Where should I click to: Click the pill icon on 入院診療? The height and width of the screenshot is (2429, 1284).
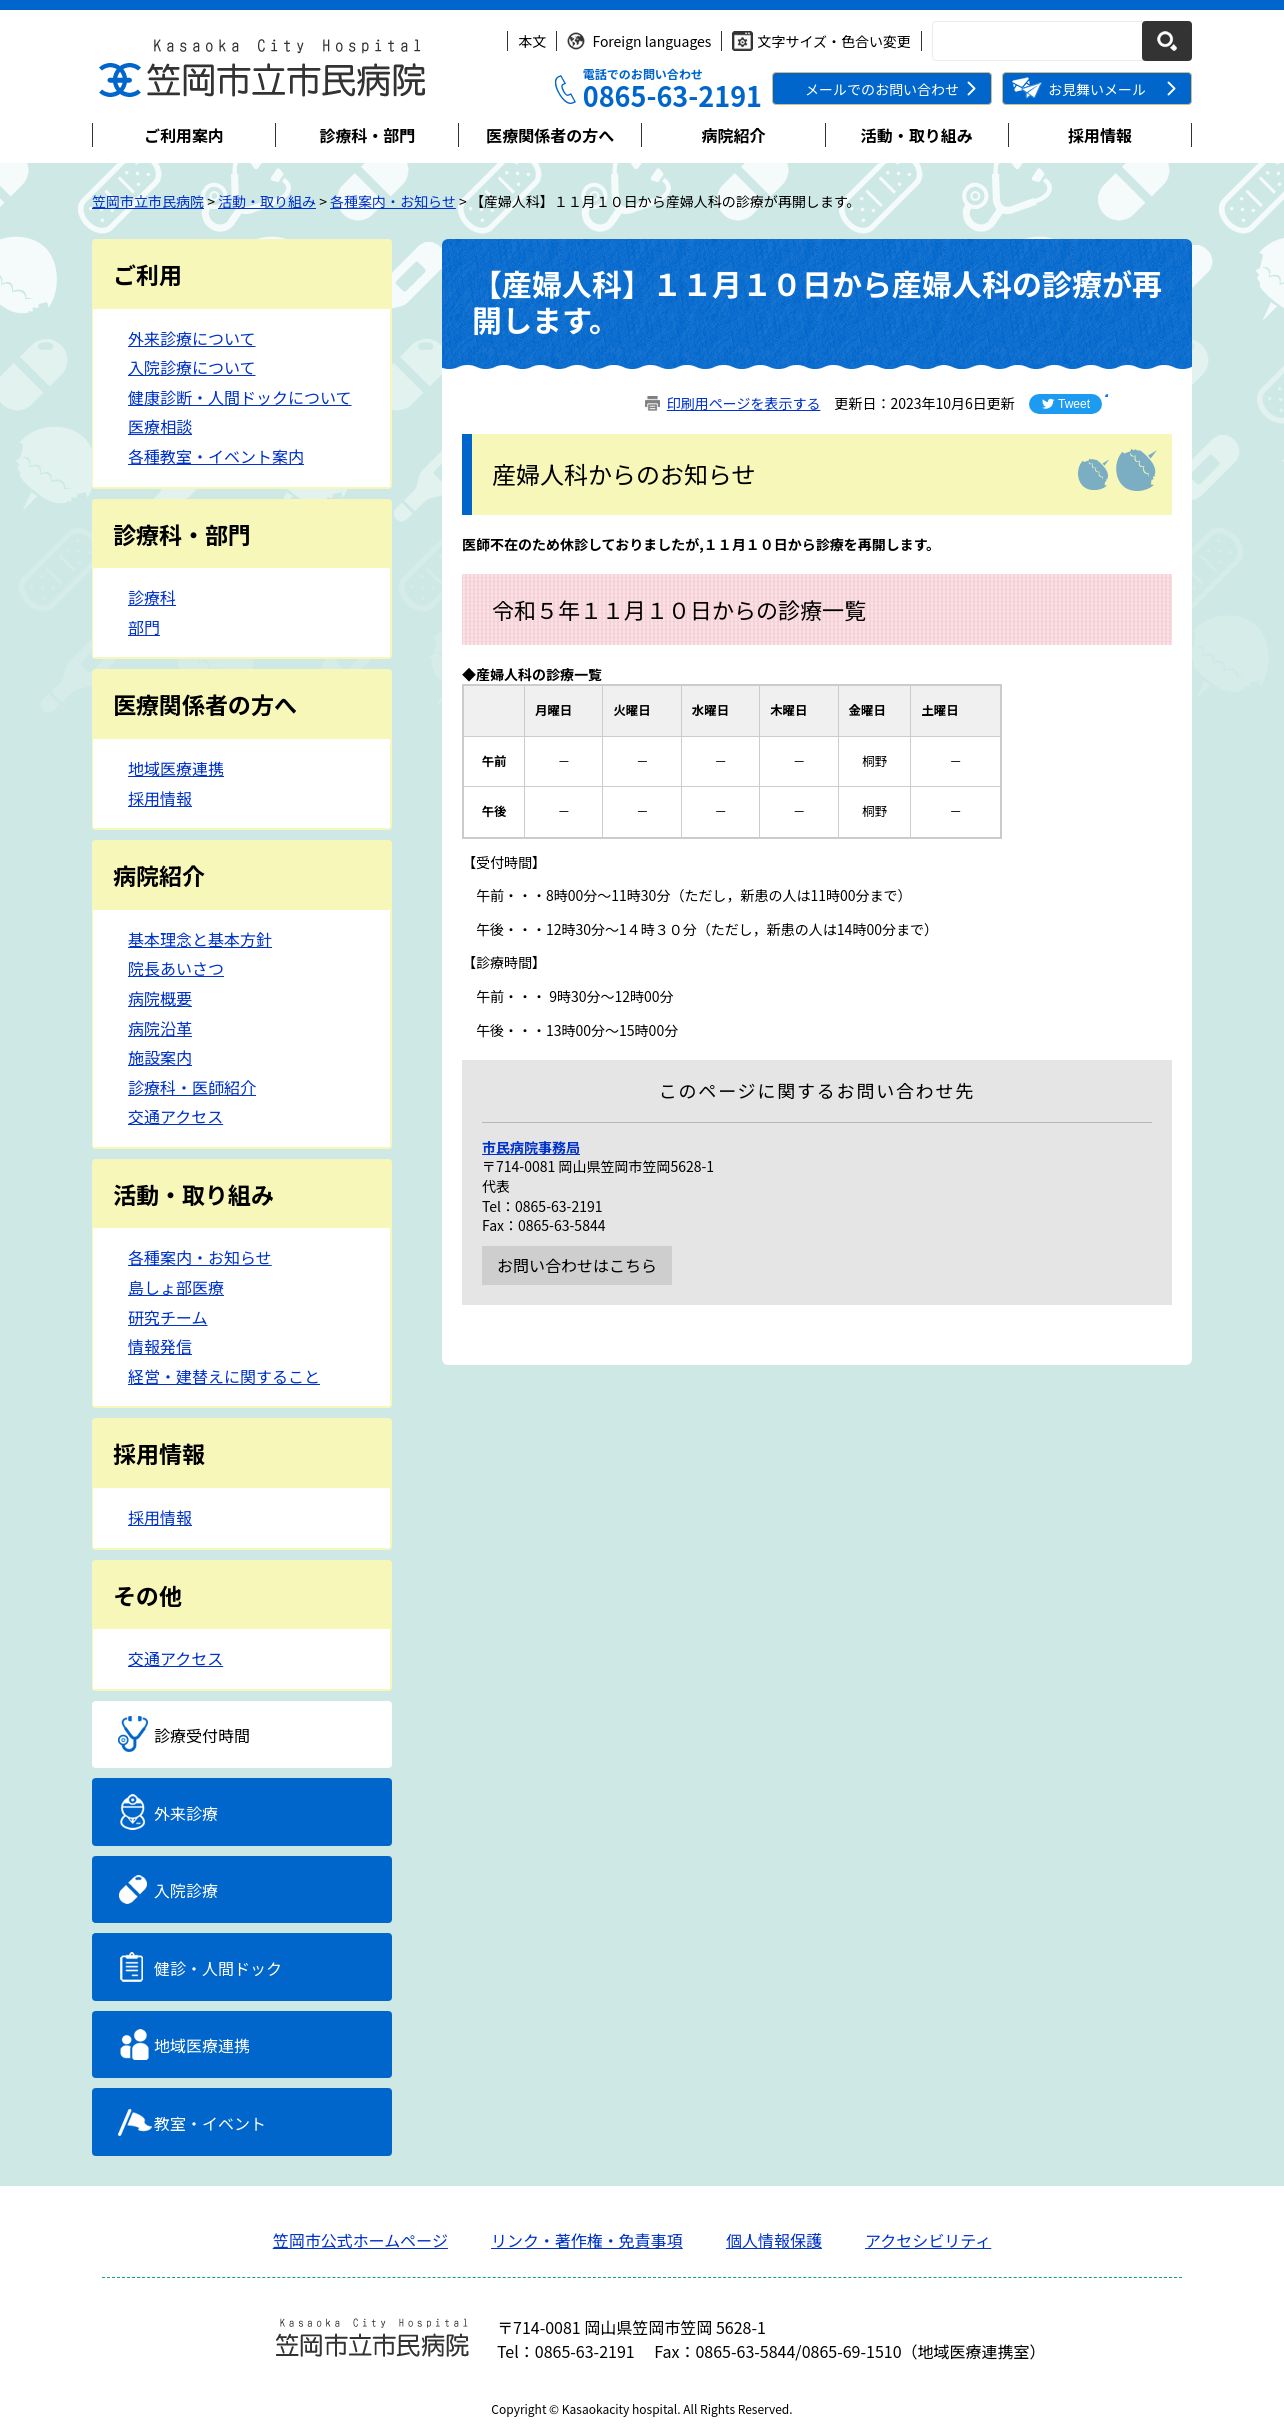click(x=133, y=1889)
